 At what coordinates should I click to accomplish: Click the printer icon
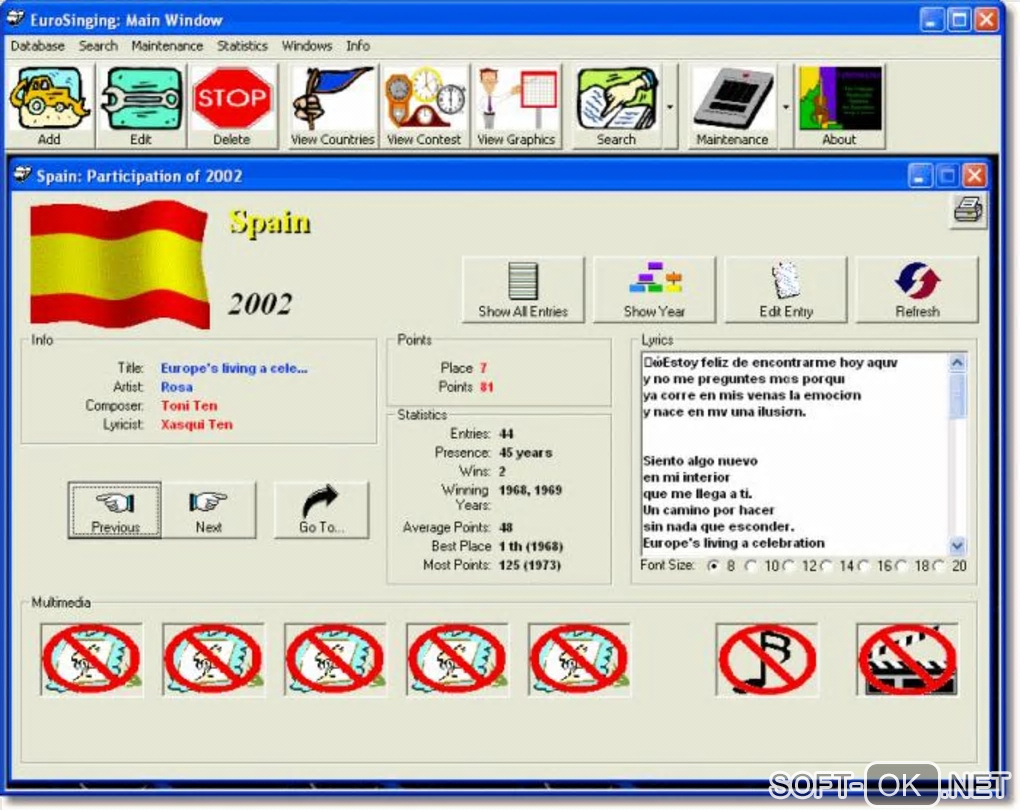coord(968,211)
